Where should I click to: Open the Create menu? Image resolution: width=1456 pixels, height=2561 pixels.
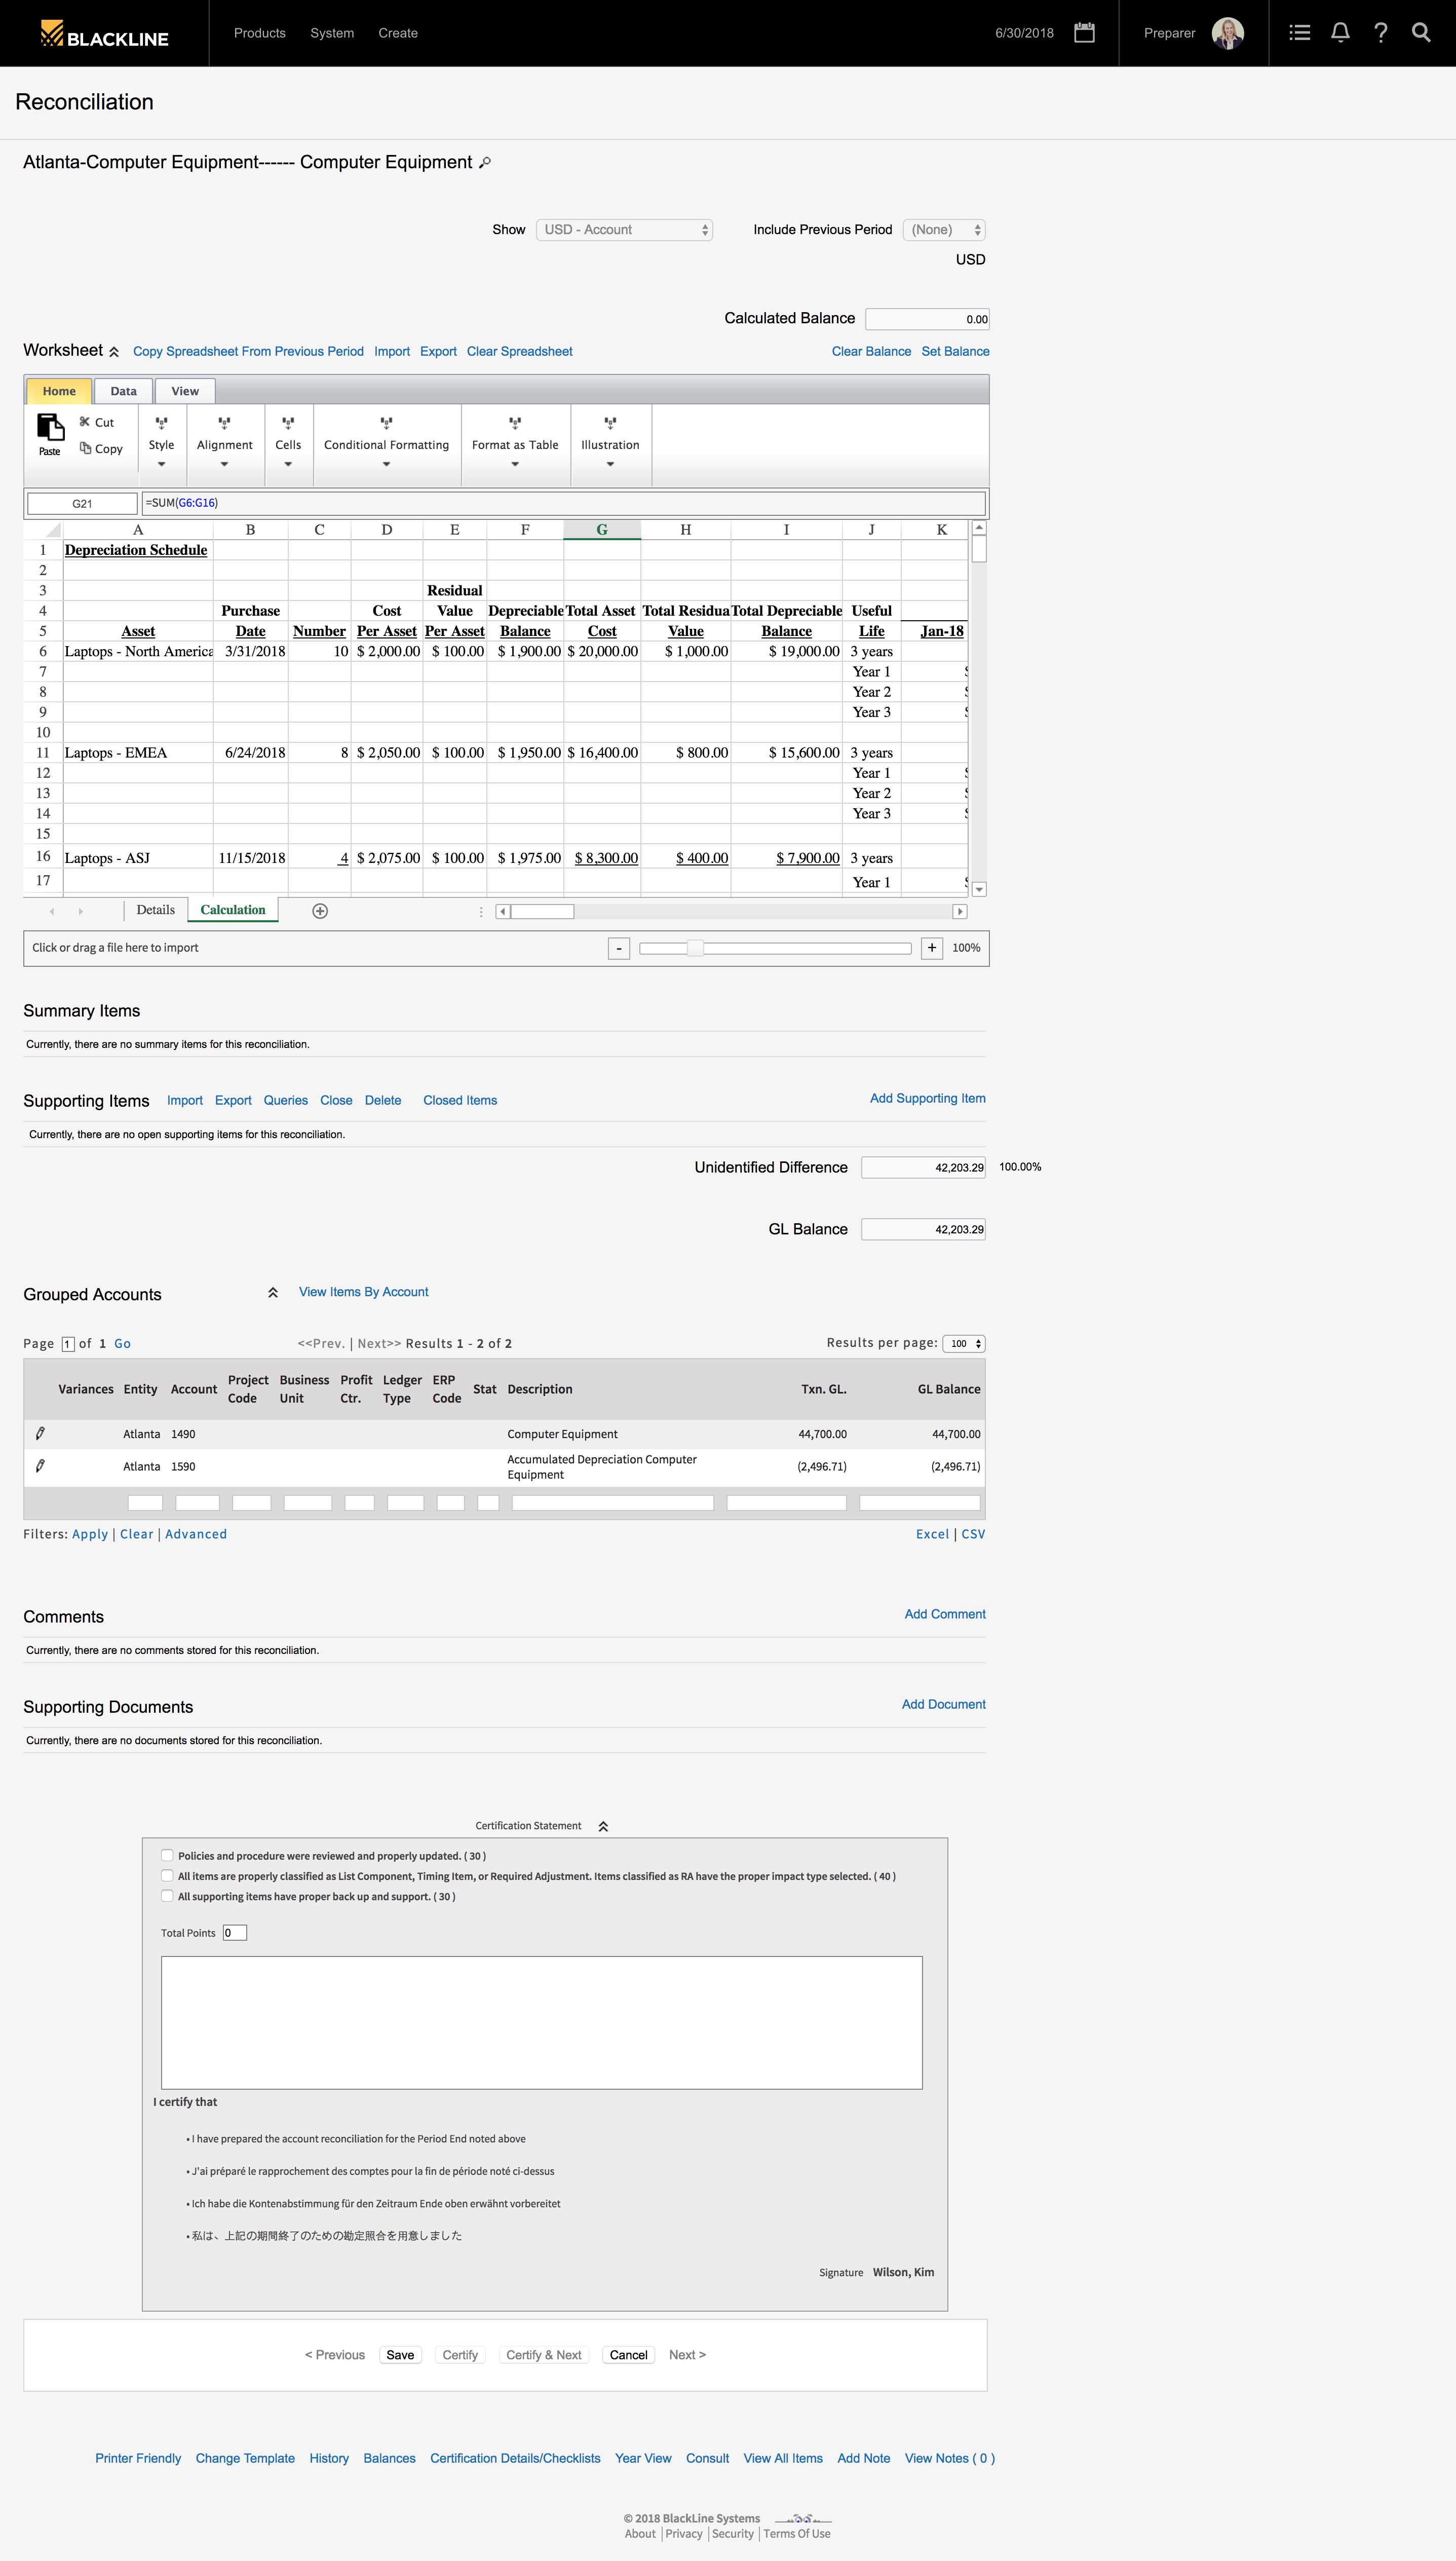pos(398,33)
